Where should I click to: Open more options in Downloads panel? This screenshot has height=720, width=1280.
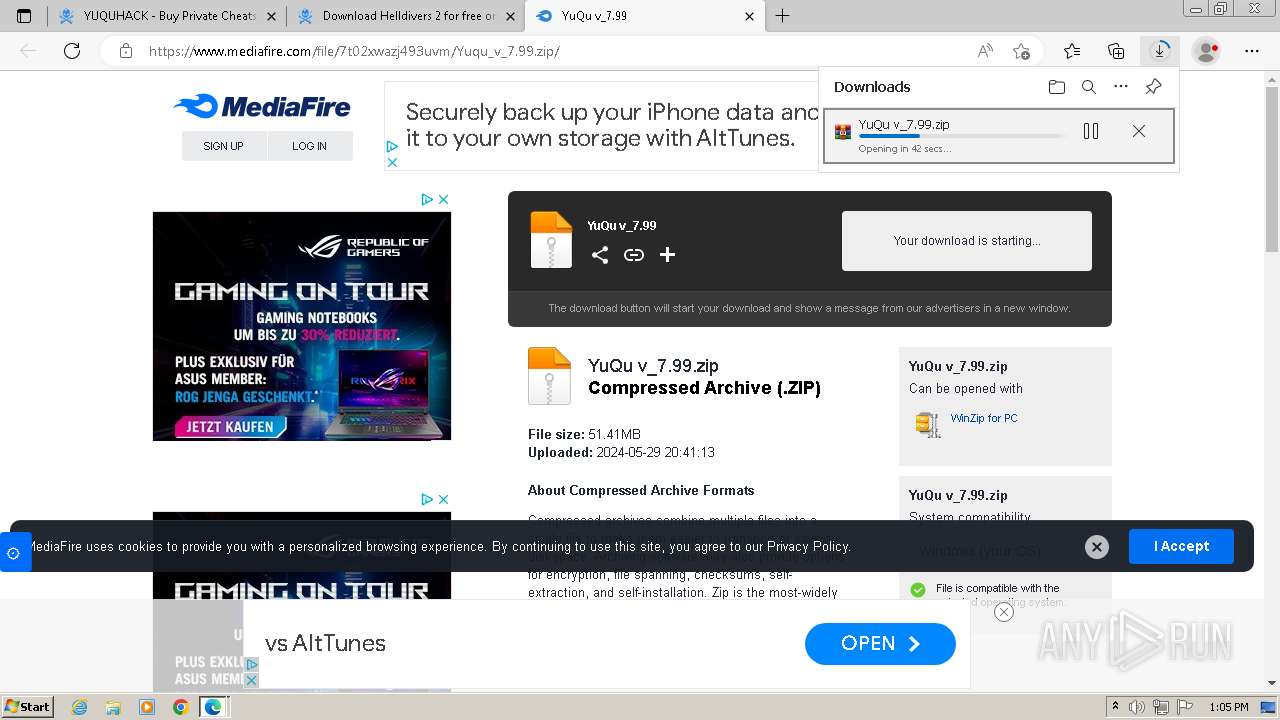coord(1121,87)
